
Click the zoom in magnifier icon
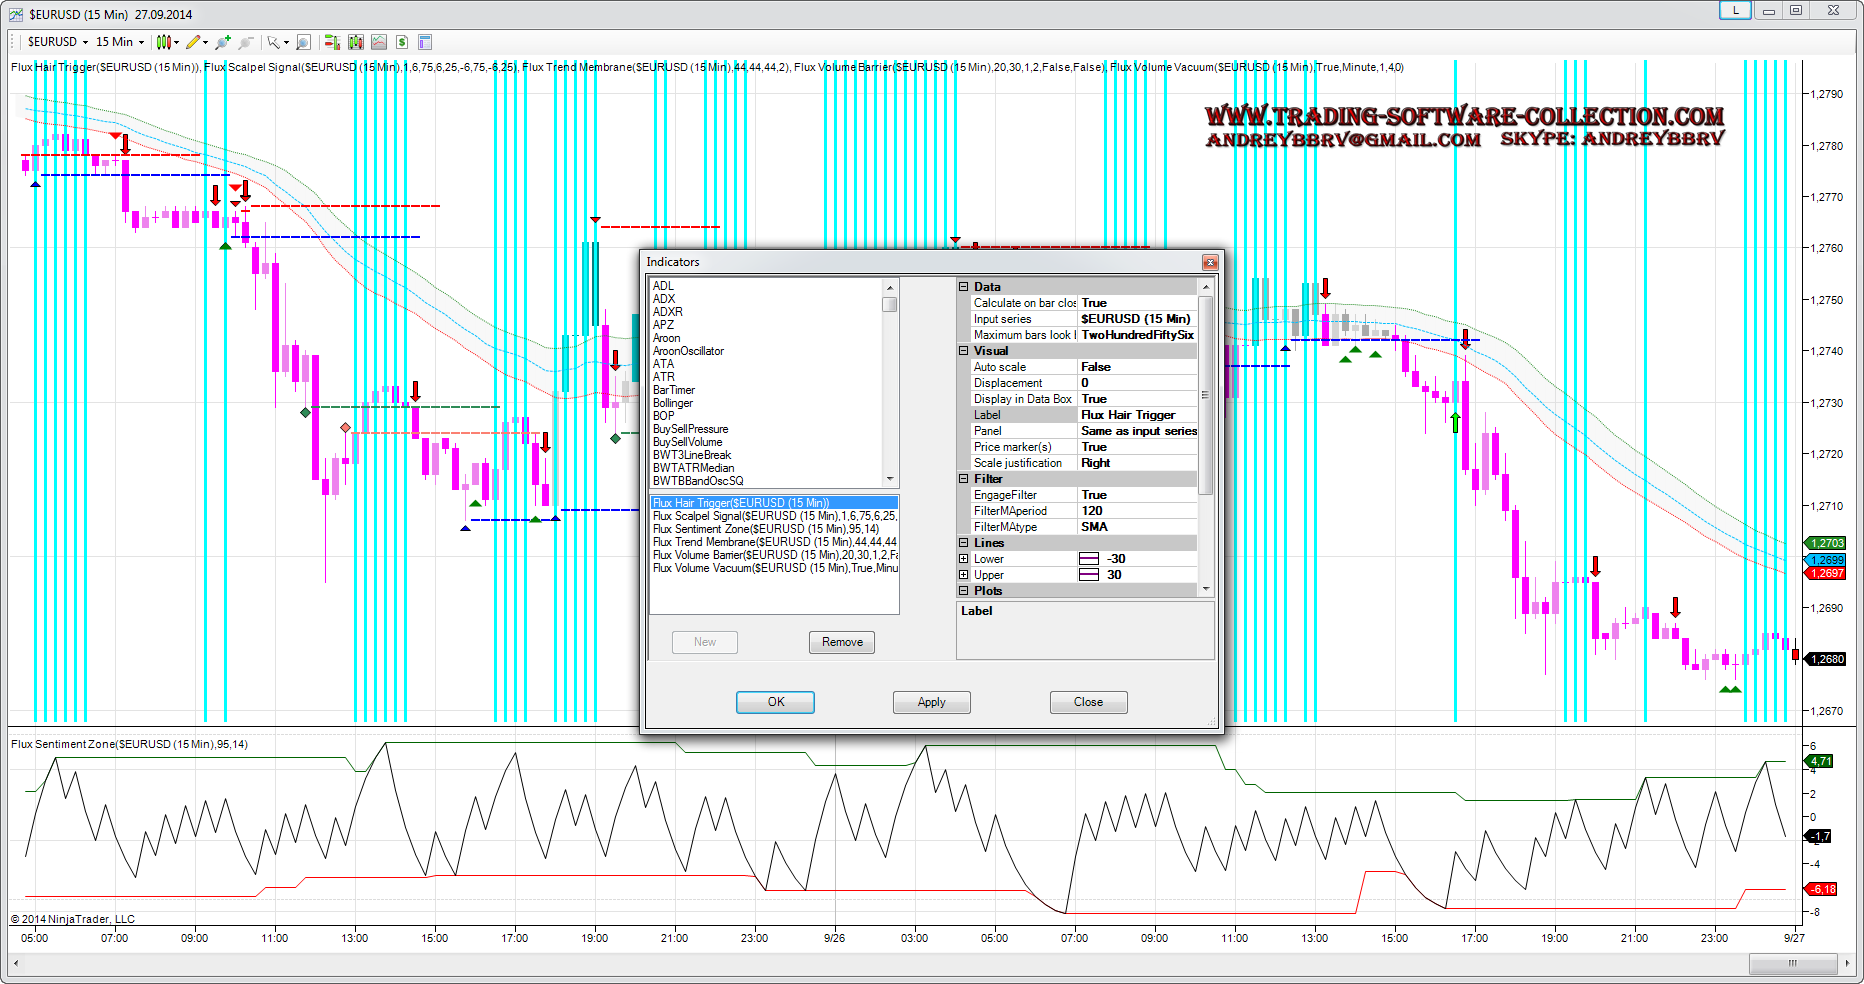point(222,42)
